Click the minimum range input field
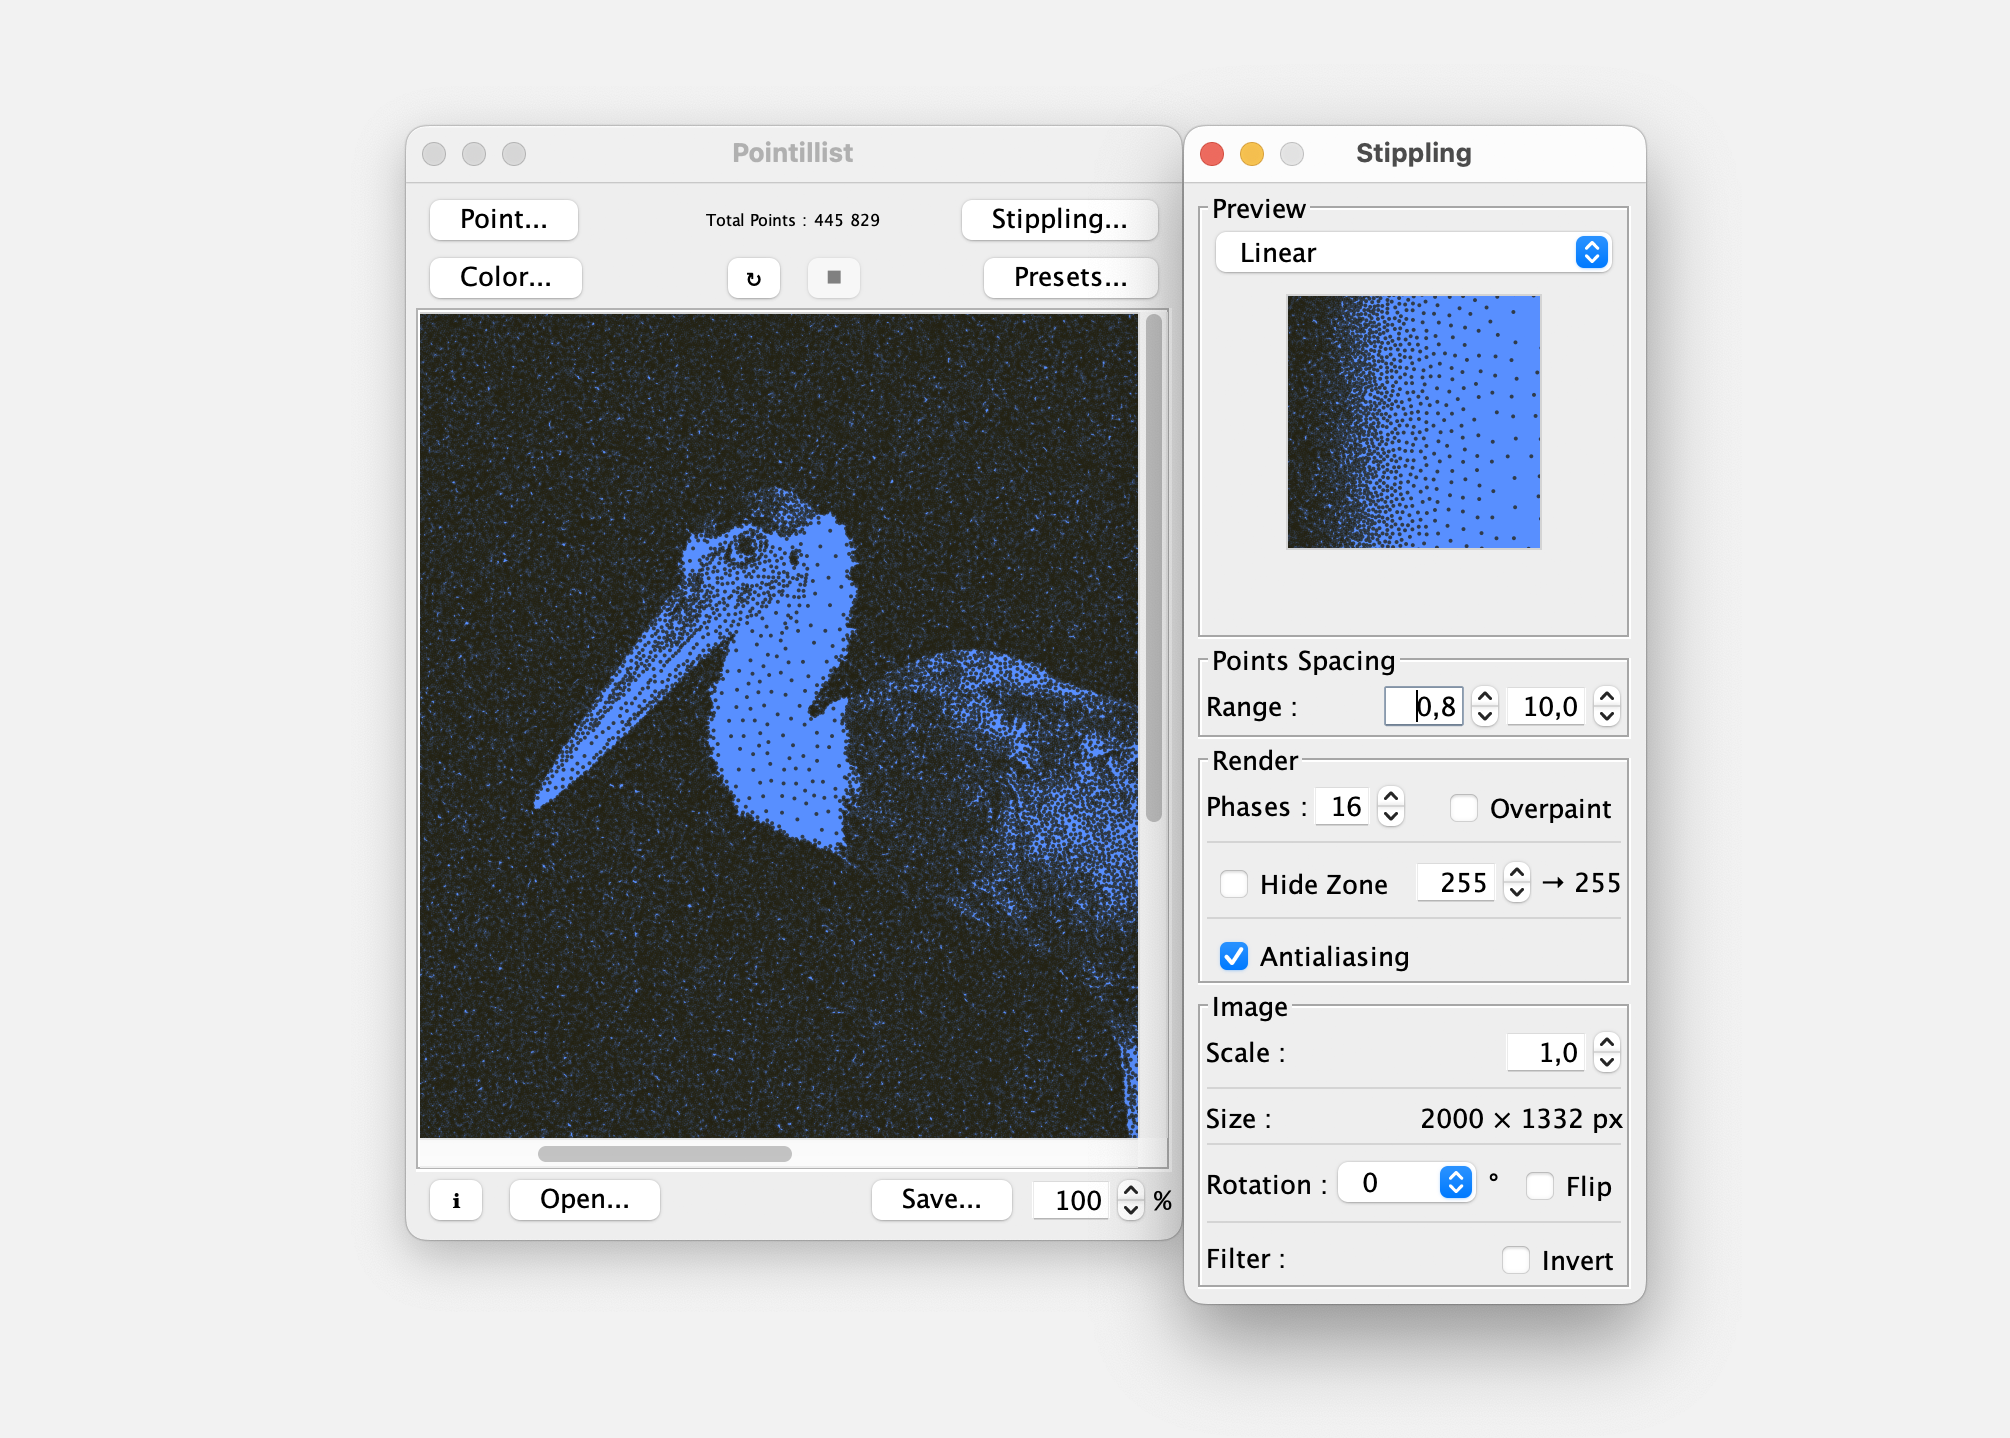The image size is (2010, 1438). coord(1425,707)
